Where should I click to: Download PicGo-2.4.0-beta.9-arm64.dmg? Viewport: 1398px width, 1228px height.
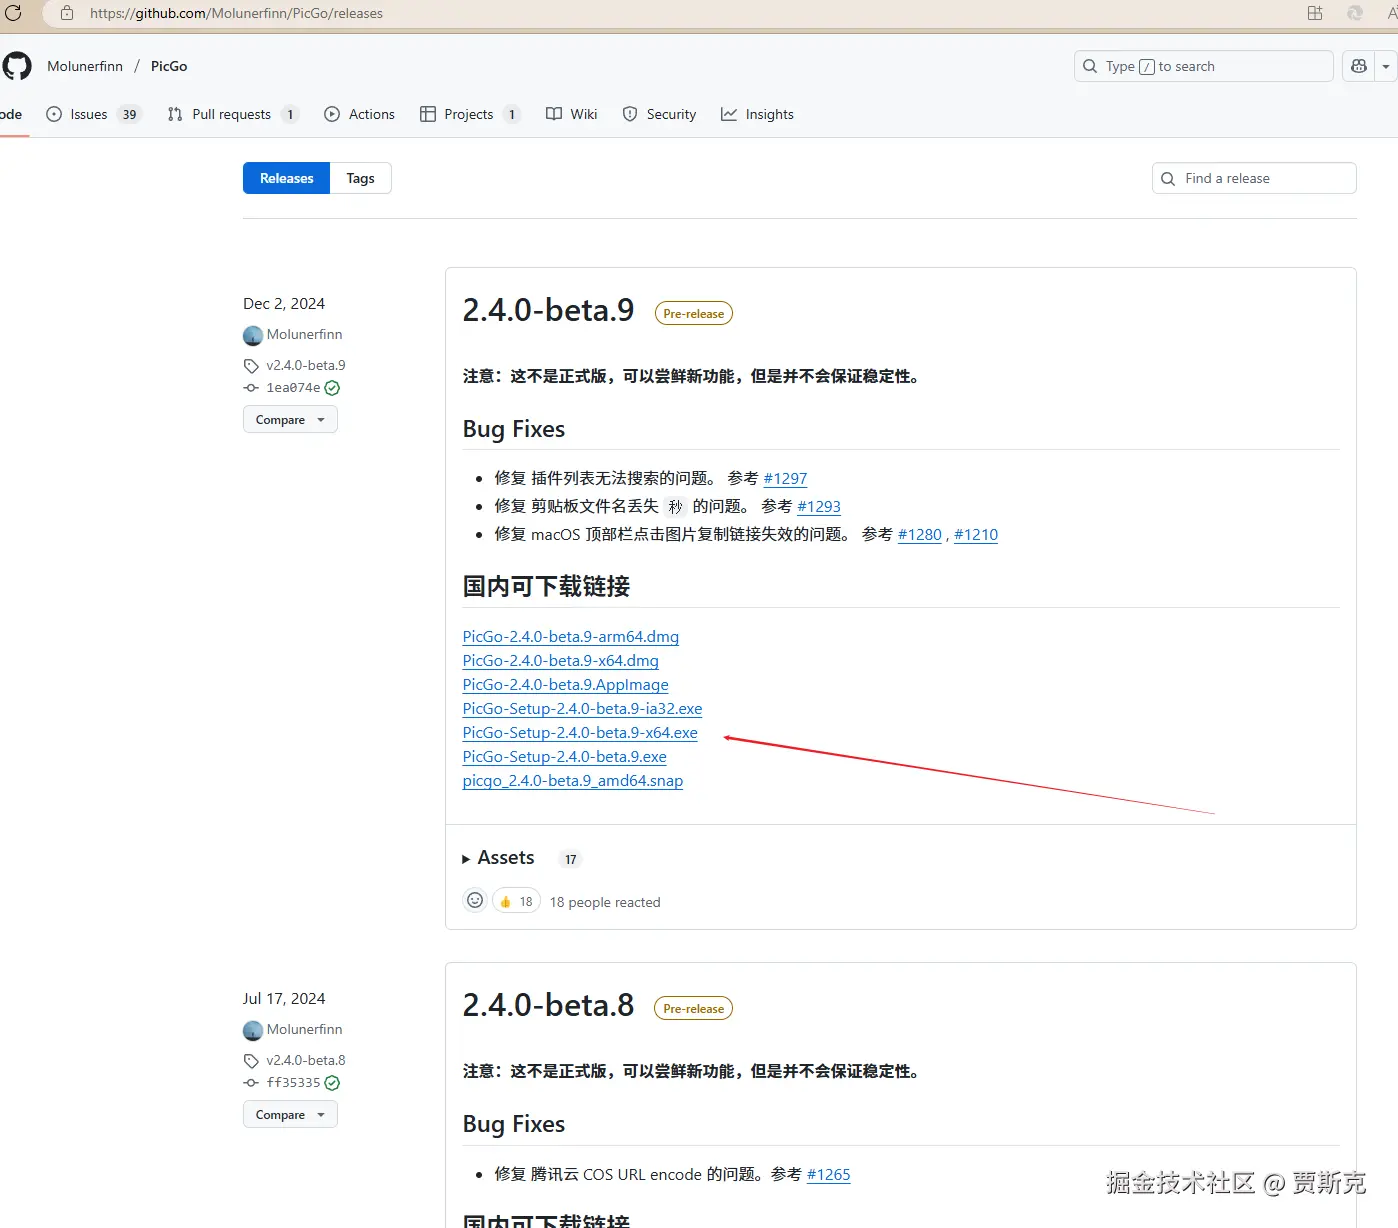(x=571, y=637)
